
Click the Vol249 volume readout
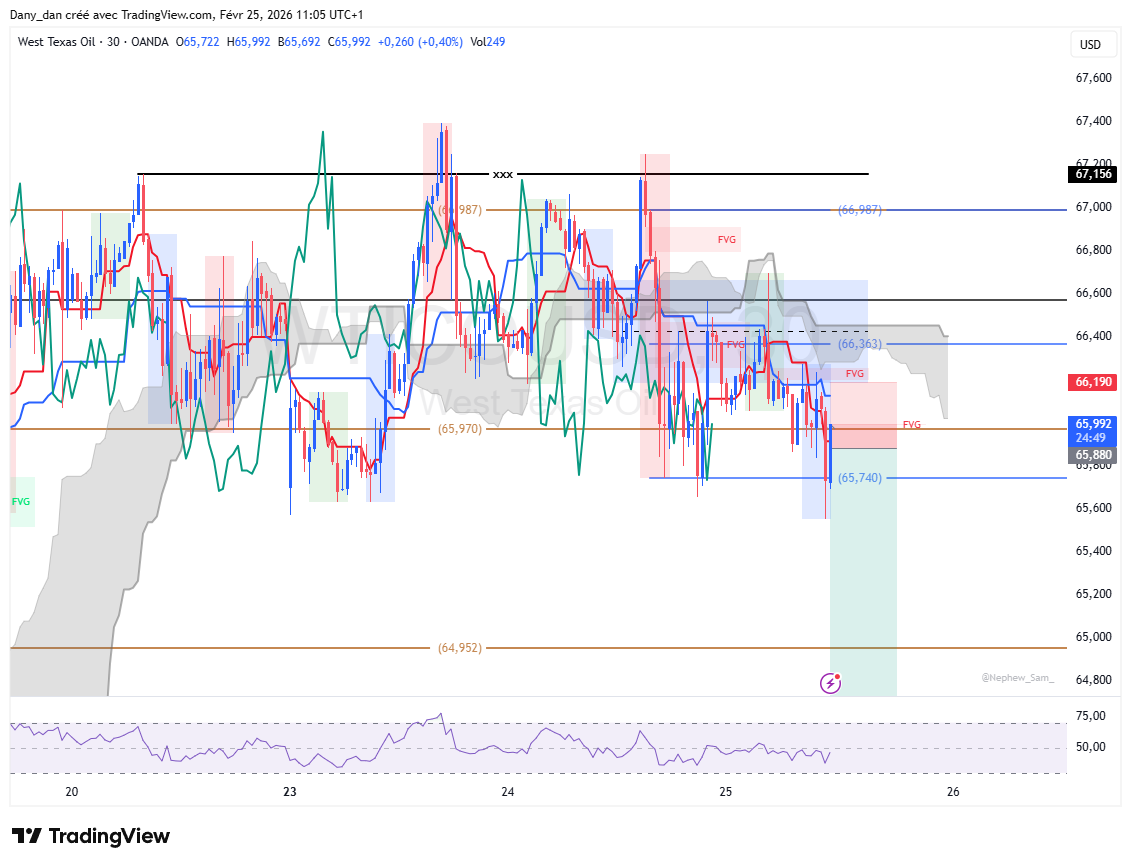point(488,42)
